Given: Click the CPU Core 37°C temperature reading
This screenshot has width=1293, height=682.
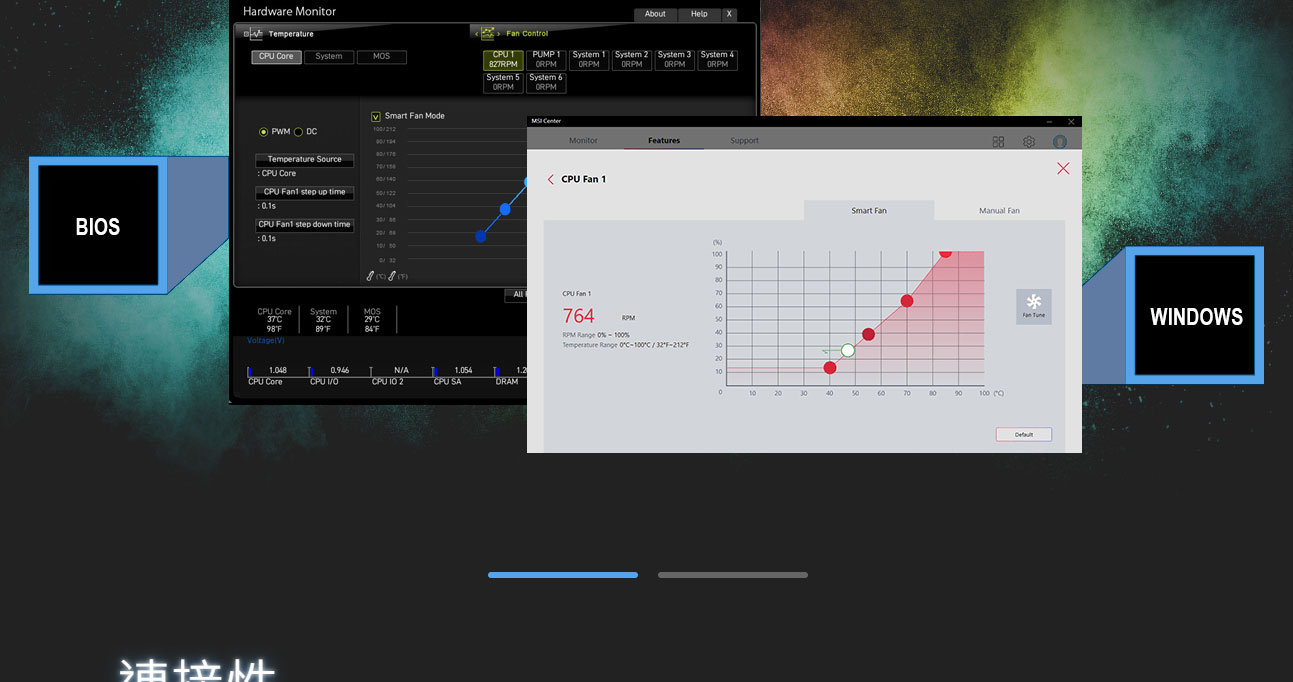Looking at the screenshot, I should pos(274,320).
